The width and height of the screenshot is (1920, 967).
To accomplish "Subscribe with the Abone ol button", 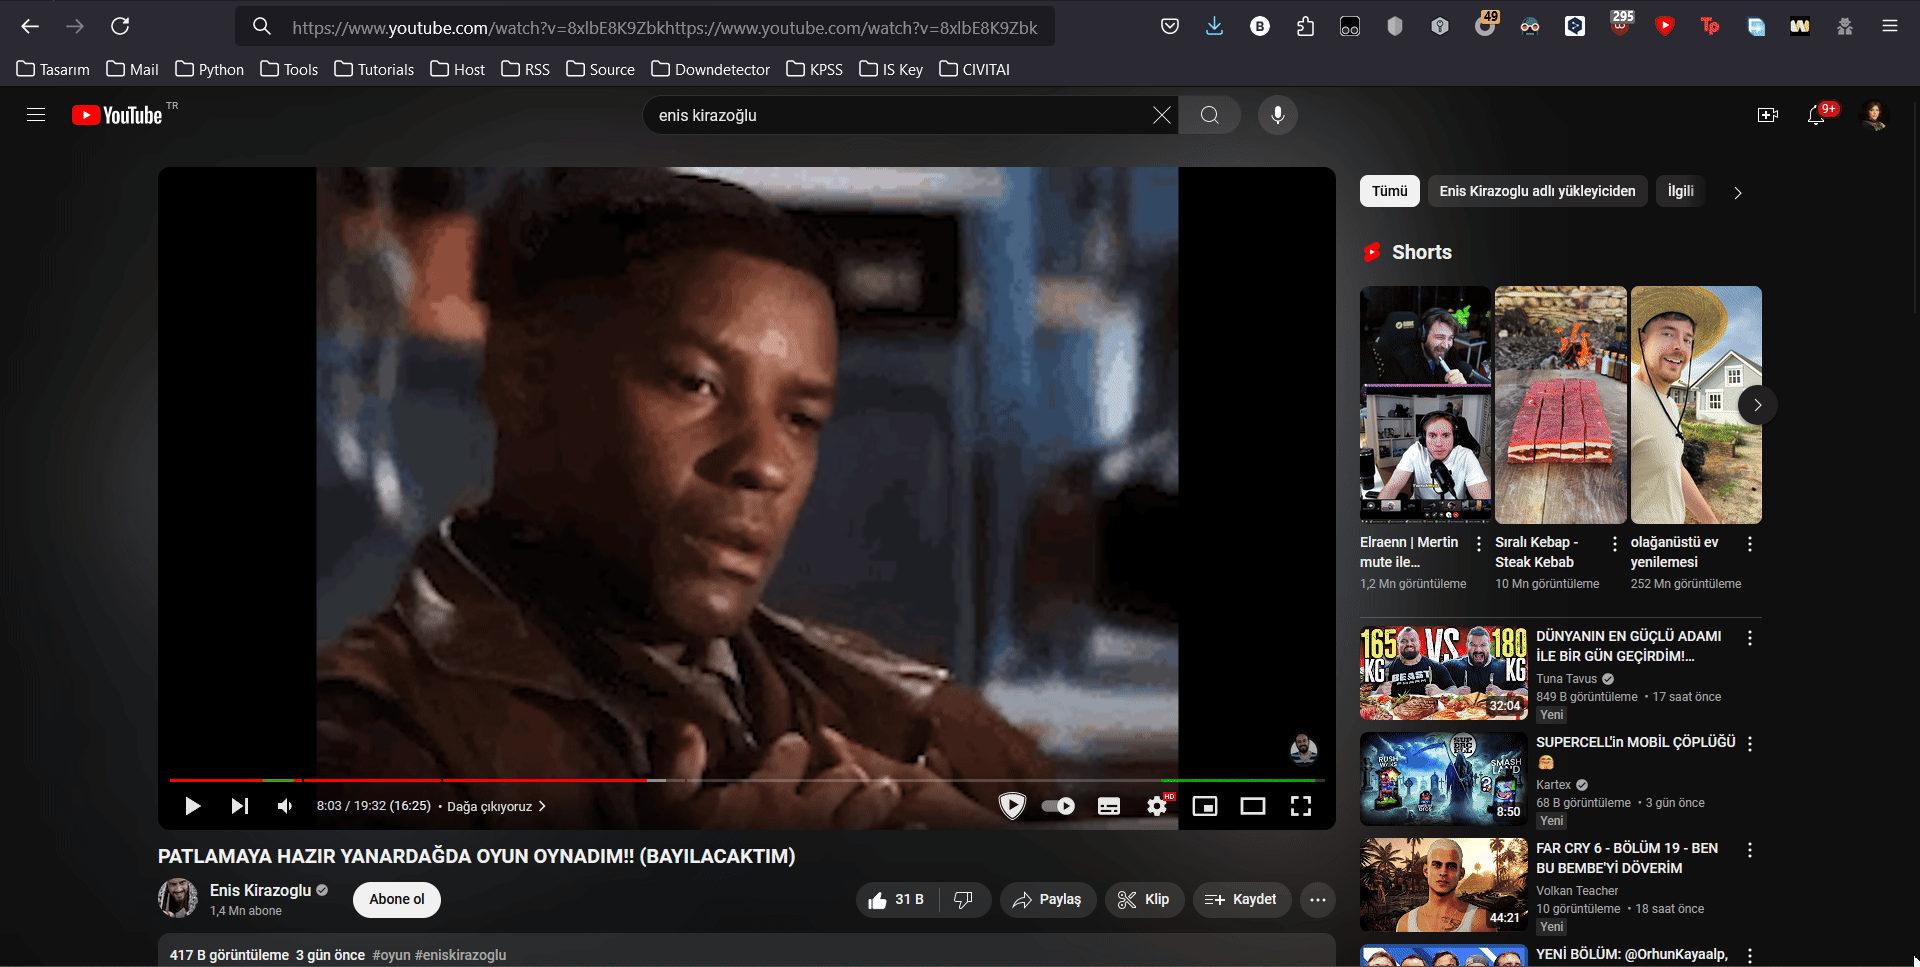I will (x=397, y=899).
